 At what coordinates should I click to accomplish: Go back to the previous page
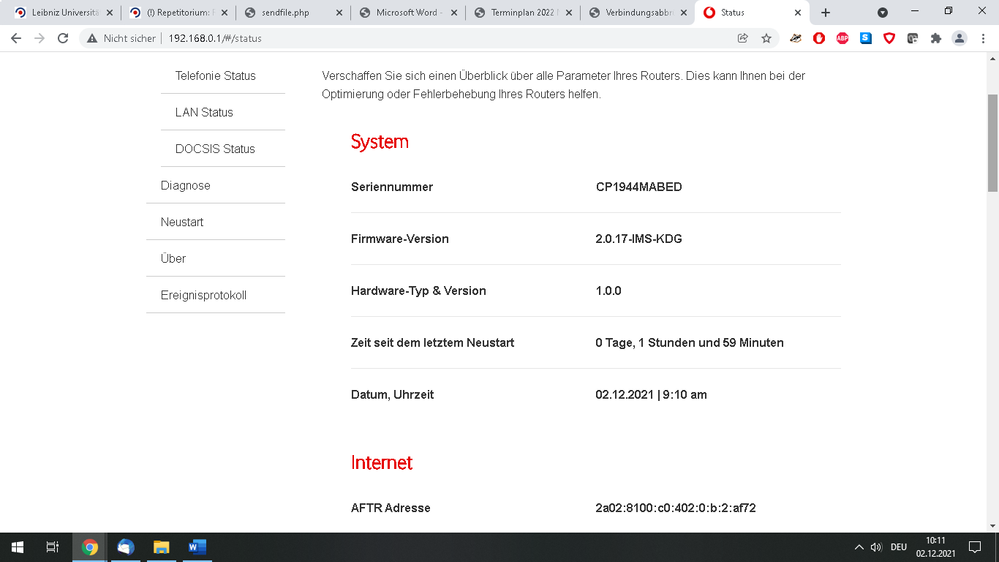pyautogui.click(x=16, y=38)
